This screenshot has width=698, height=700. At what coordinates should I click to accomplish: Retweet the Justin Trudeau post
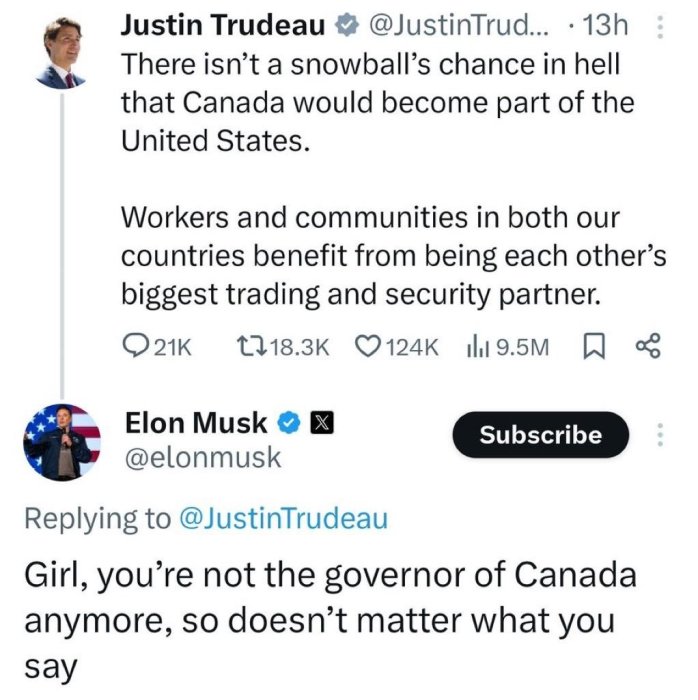pos(250,346)
